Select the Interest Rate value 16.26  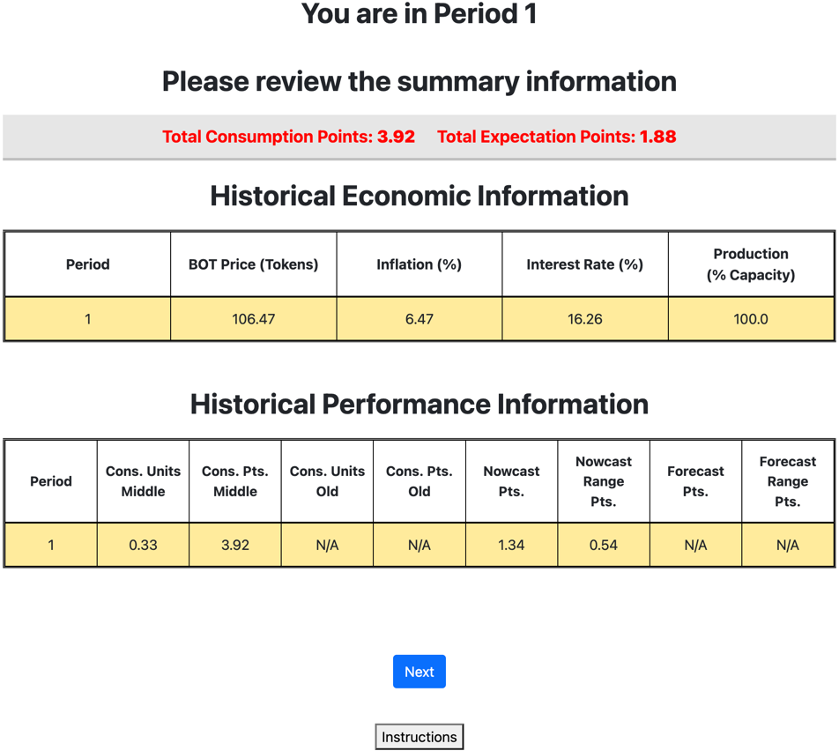pos(584,320)
